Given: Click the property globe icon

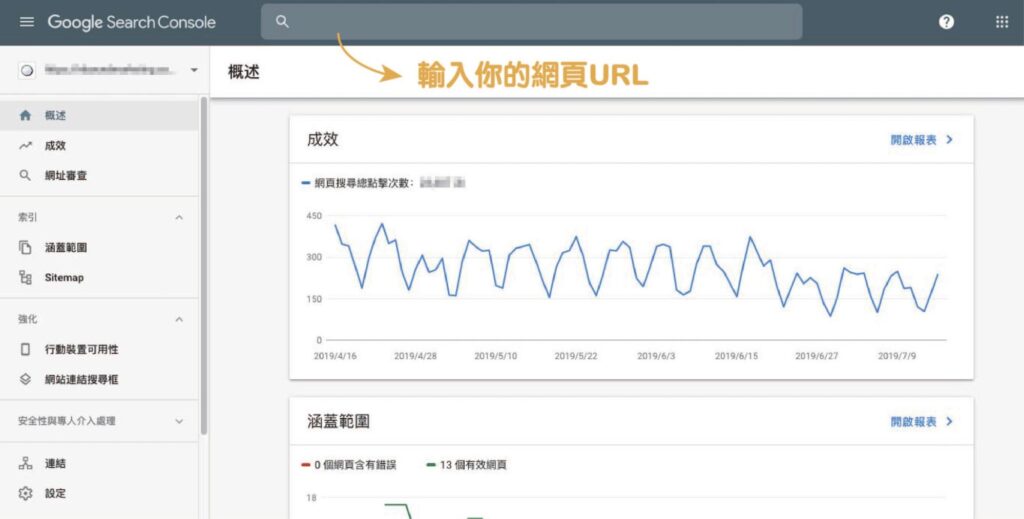Looking at the screenshot, I should [27, 71].
